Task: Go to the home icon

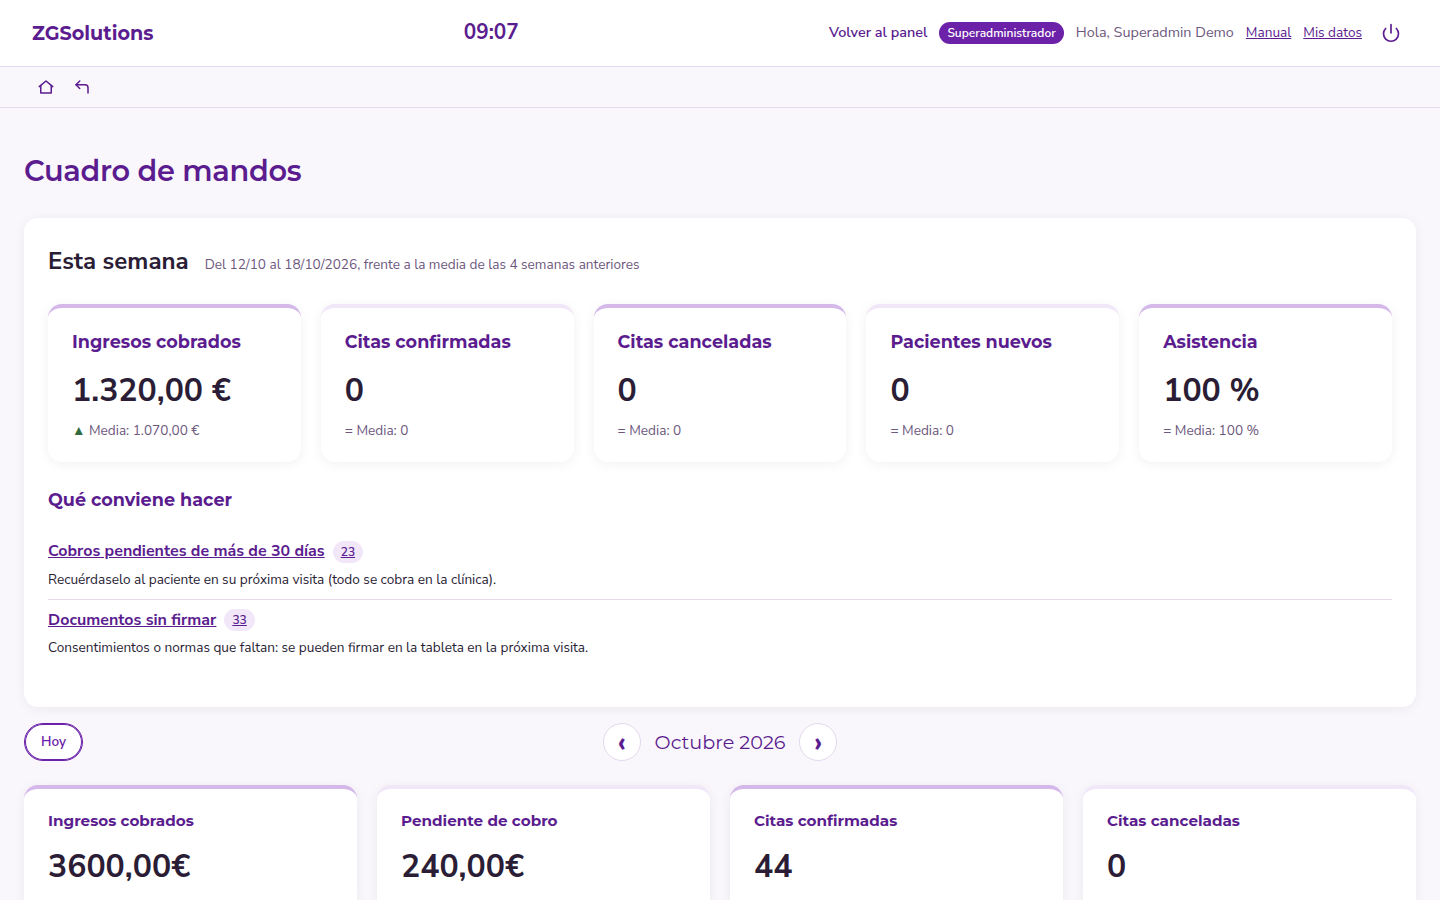Action: coord(46,87)
